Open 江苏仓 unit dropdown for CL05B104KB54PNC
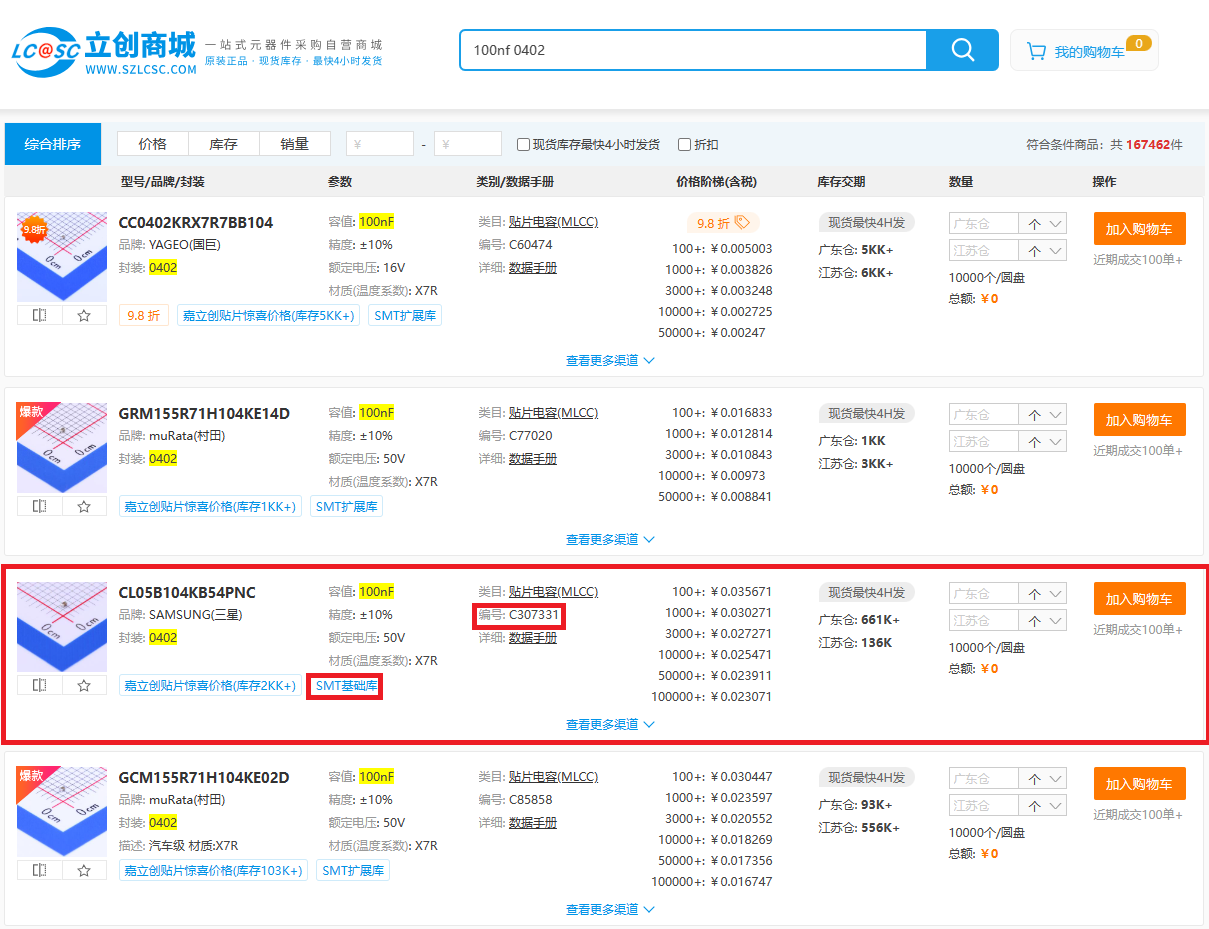Image resolution: width=1209 pixels, height=929 pixels. [1043, 621]
